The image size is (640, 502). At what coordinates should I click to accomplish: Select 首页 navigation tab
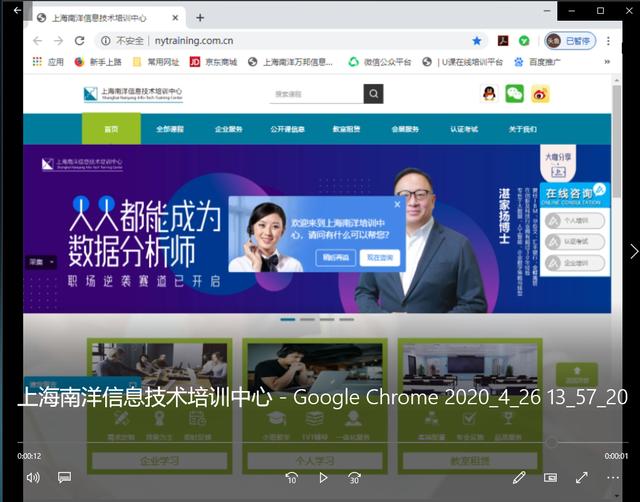(x=111, y=129)
